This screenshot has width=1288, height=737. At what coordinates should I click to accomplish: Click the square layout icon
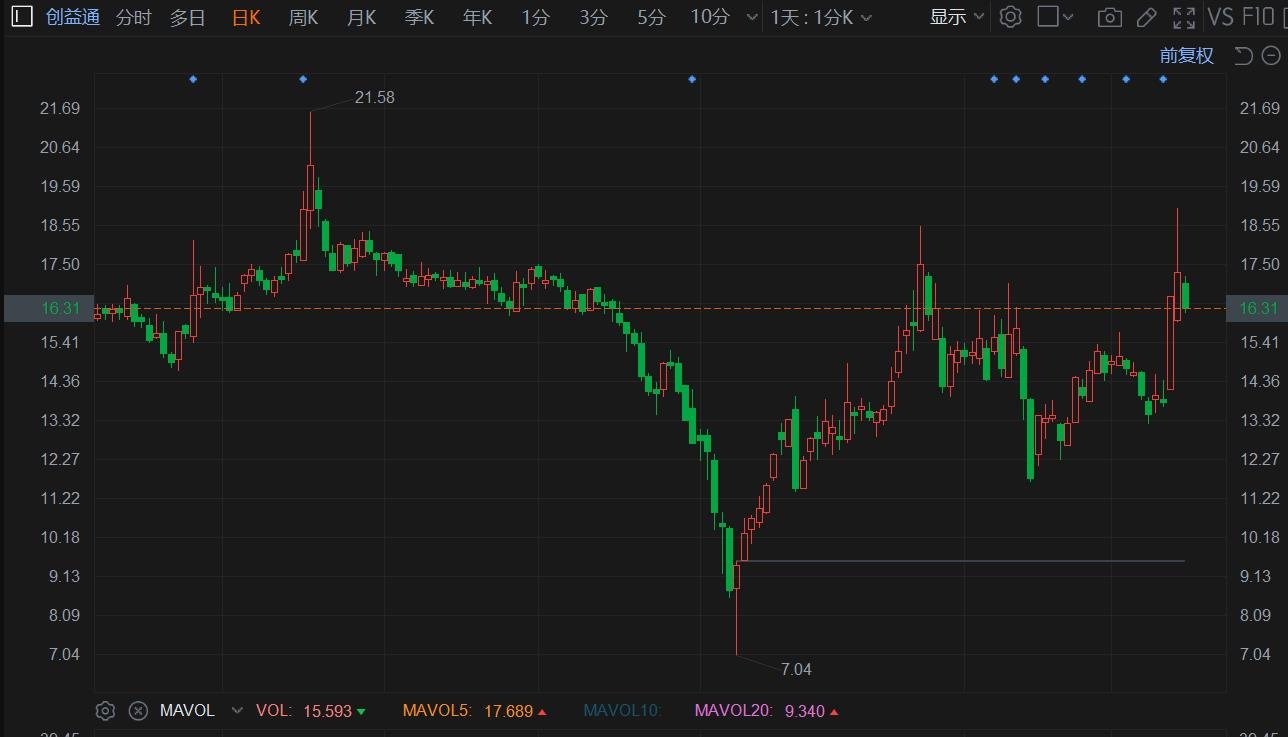[1047, 17]
